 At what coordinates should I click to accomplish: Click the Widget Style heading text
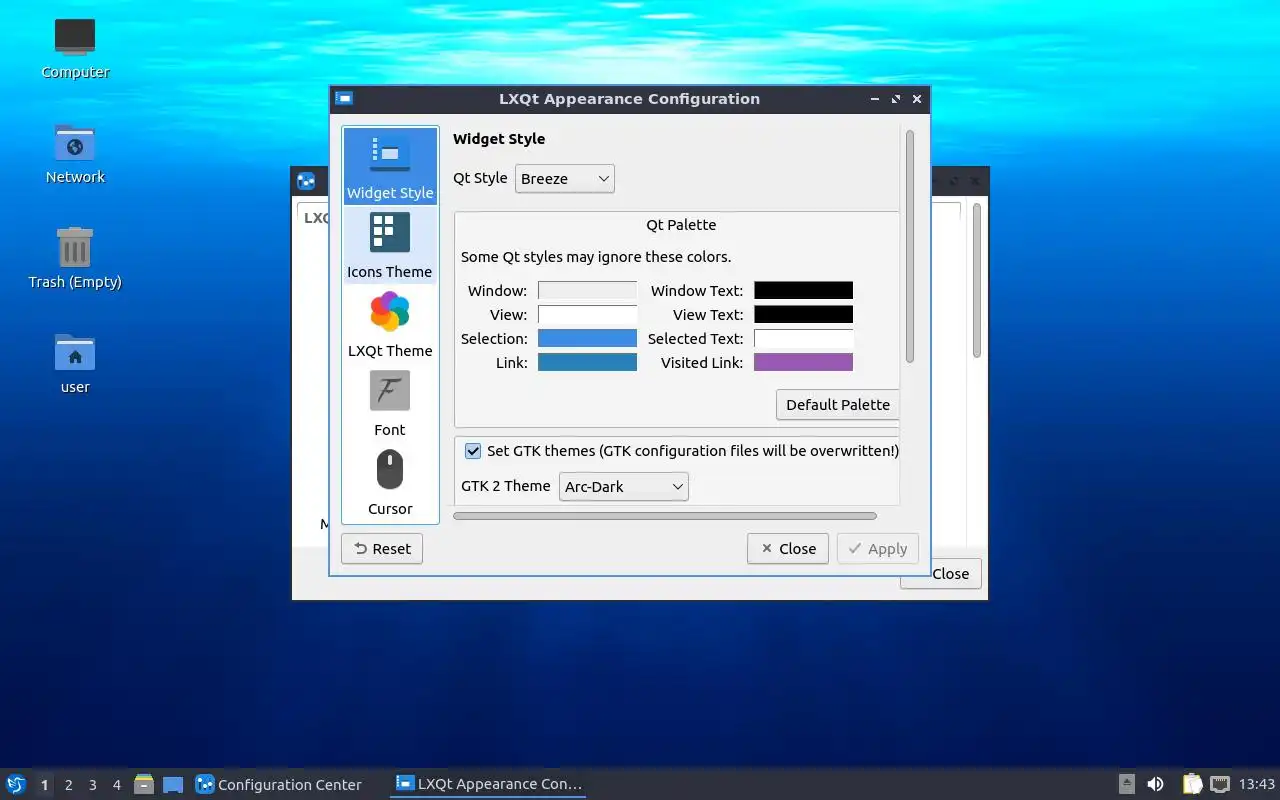tap(499, 139)
